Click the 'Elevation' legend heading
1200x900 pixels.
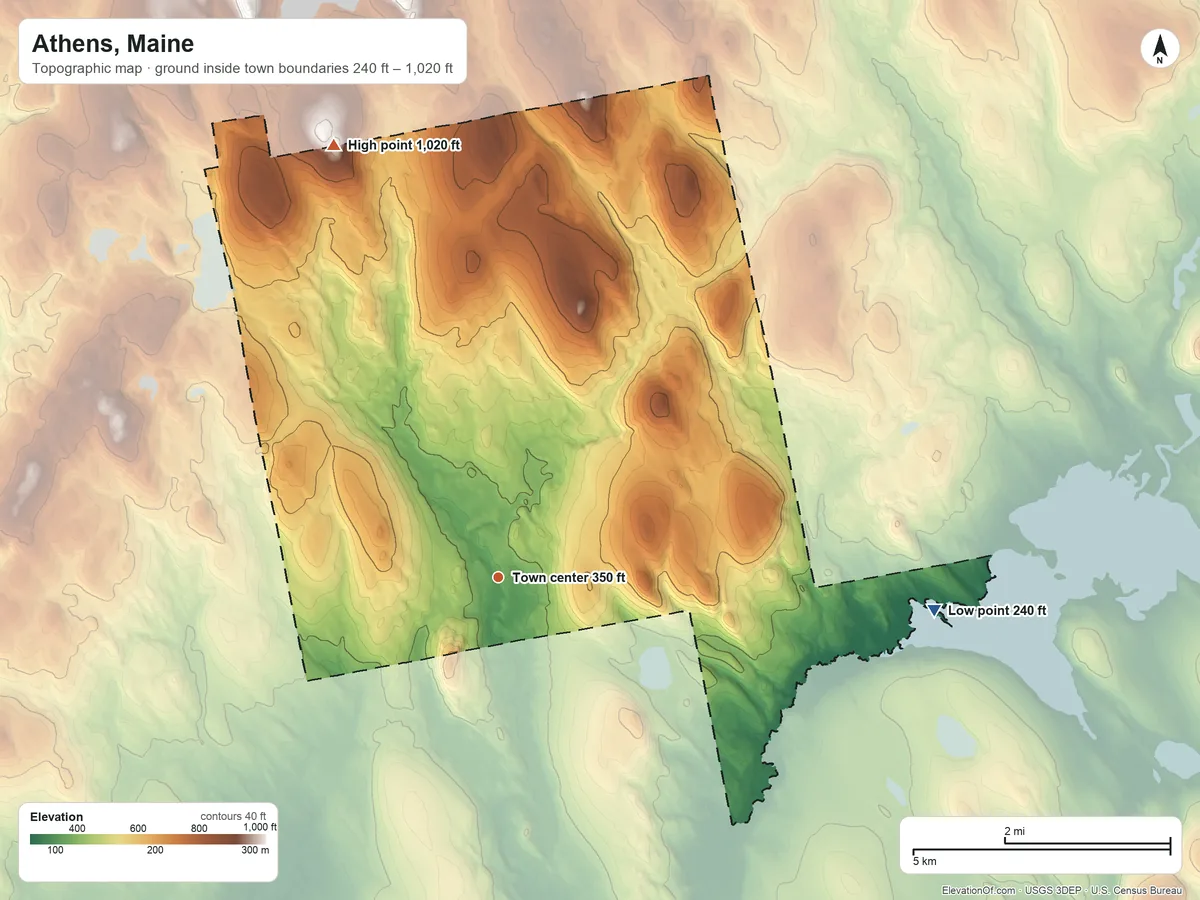[57, 817]
